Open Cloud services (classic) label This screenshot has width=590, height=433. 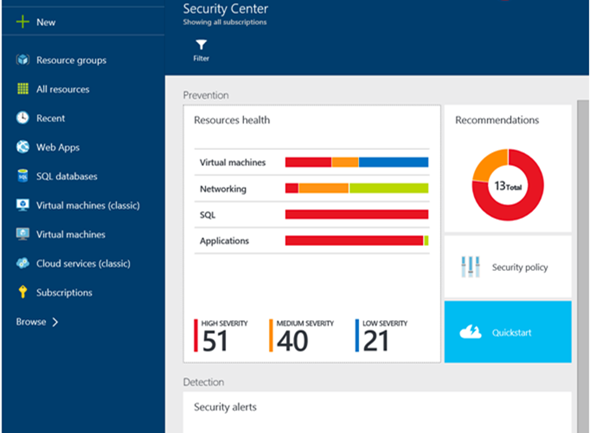point(83,263)
